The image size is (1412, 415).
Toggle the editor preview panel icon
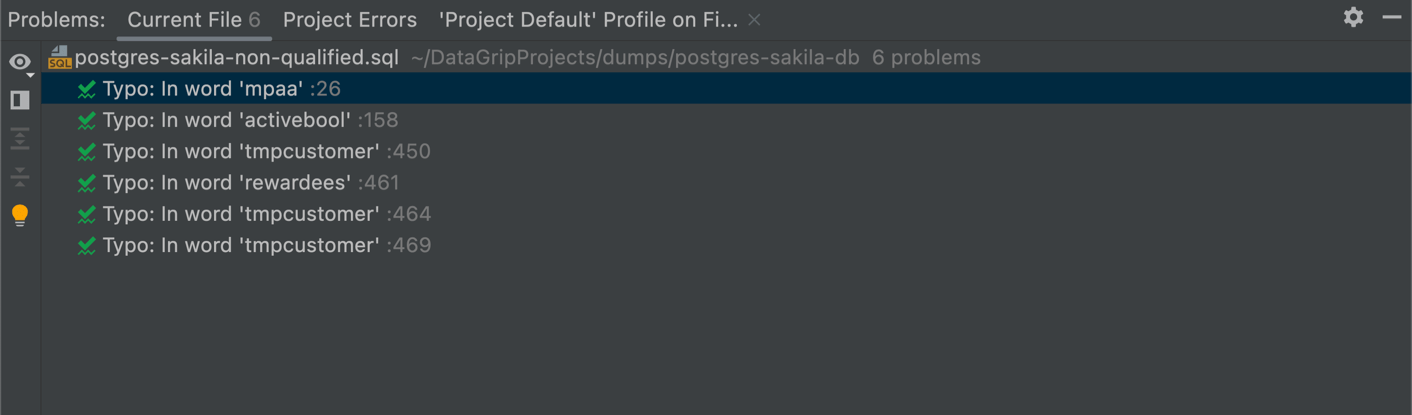pyautogui.click(x=19, y=100)
